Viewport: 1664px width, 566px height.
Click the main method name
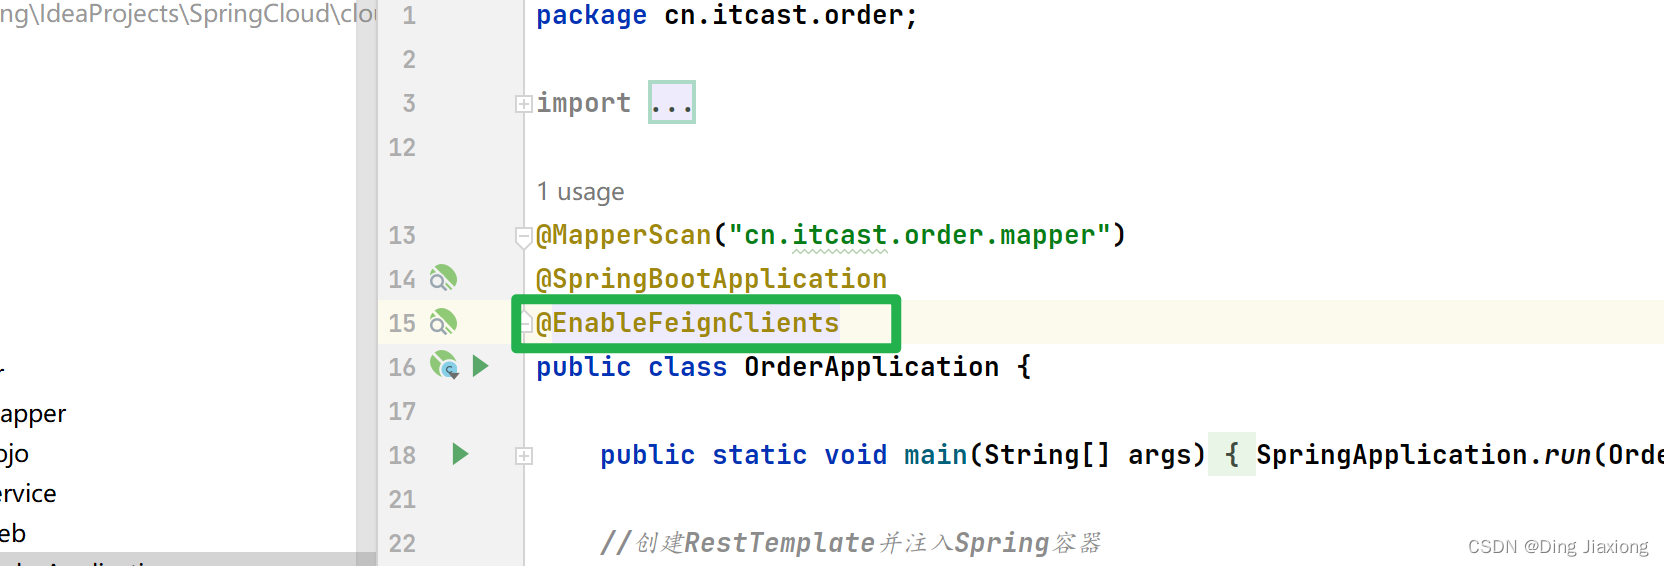pos(935,454)
